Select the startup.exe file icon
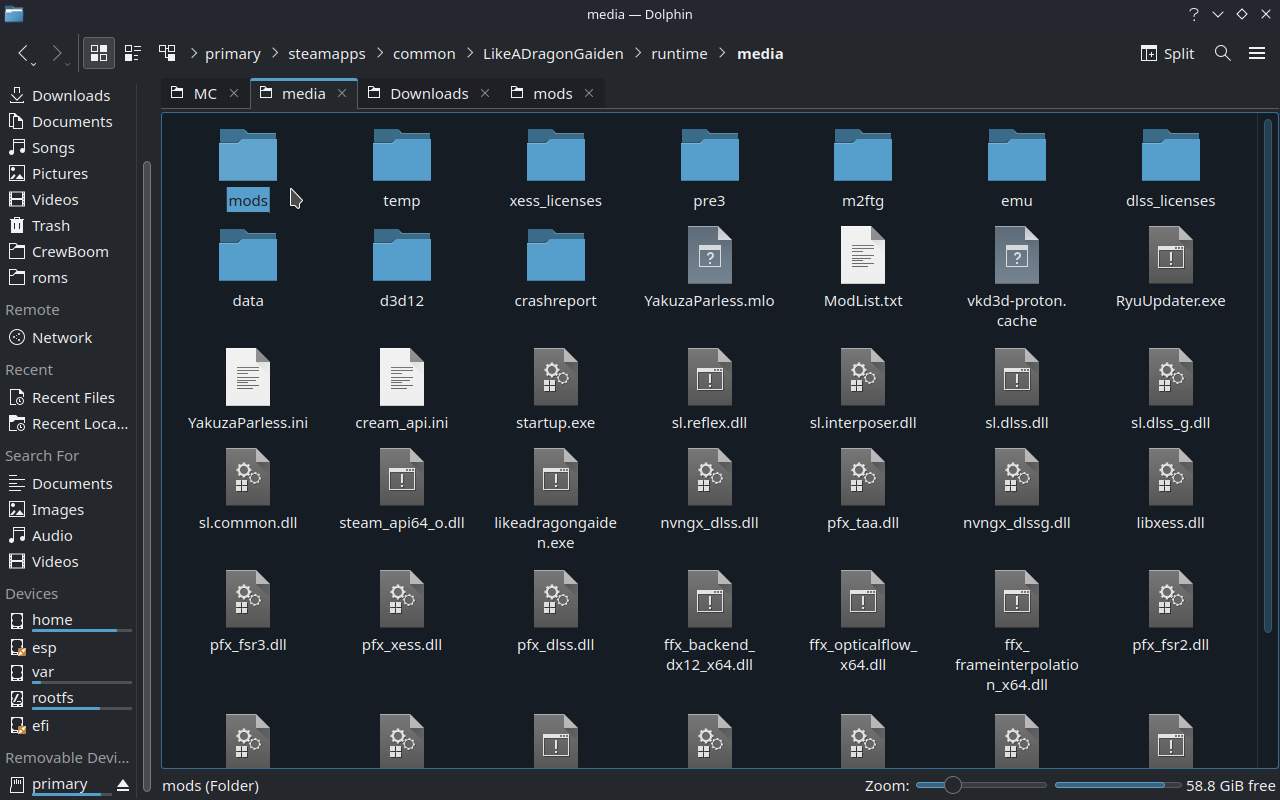The width and height of the screenshot is (1280, 800). point(556,377)
